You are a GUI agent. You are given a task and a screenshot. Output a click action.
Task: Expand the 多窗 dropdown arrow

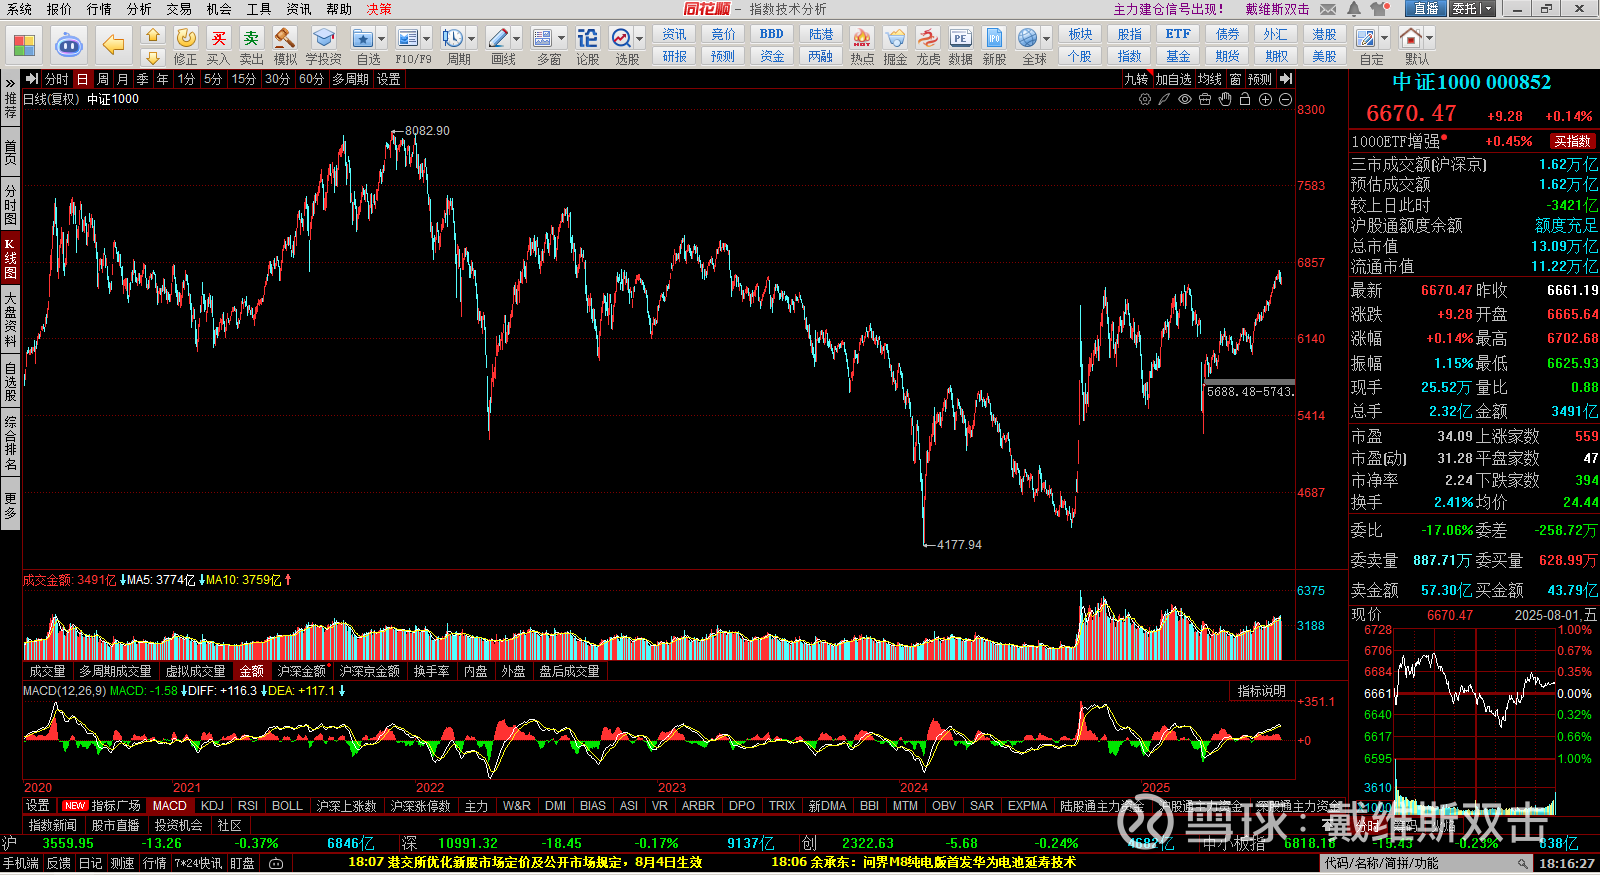coord(562,39)
